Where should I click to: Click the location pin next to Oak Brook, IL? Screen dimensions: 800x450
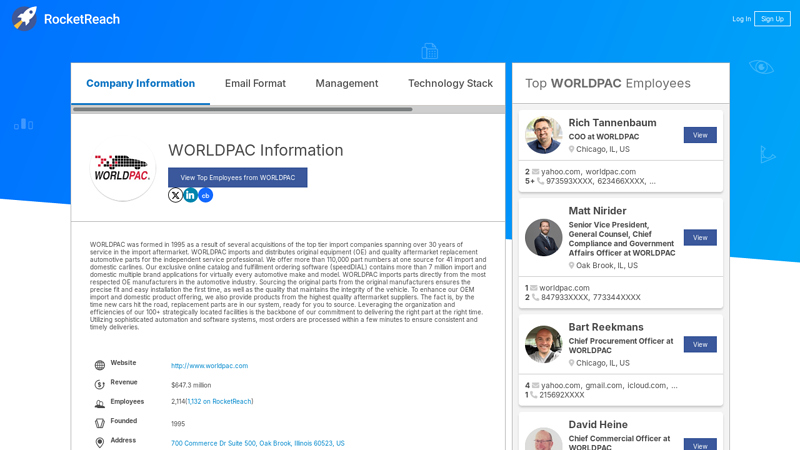click(571, 266)
